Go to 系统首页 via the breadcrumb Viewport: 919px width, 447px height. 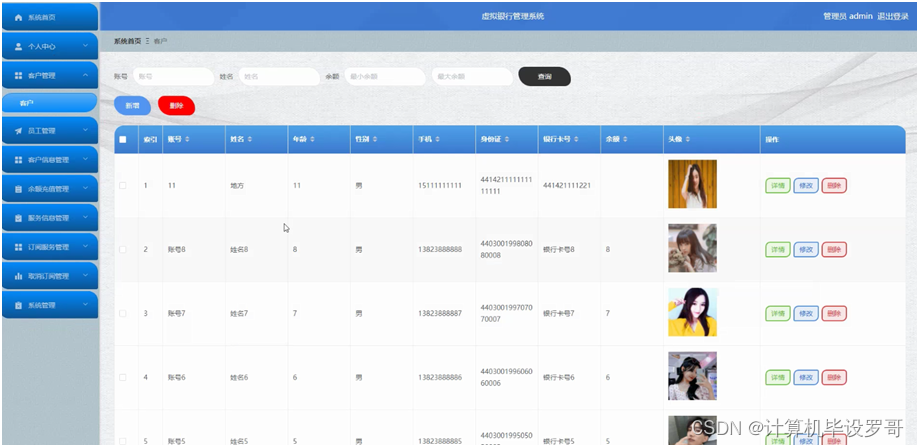coord(127,42)
